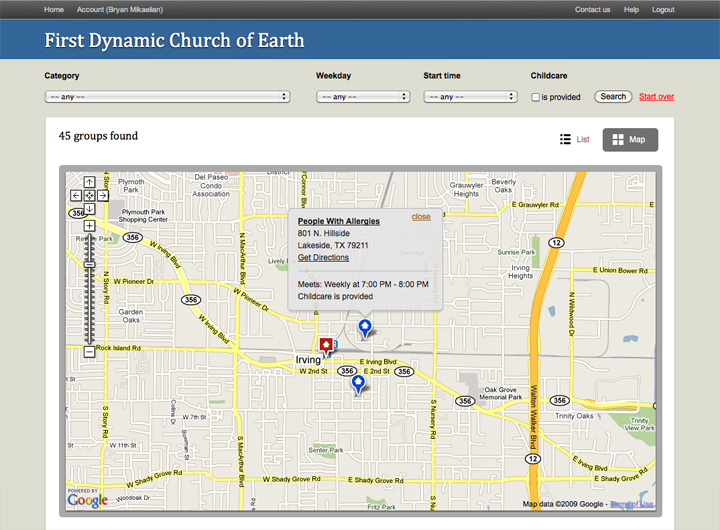The width and height of the screenshot is (720, 530).
Task: Switch to Map view
Action: point(630,140)
